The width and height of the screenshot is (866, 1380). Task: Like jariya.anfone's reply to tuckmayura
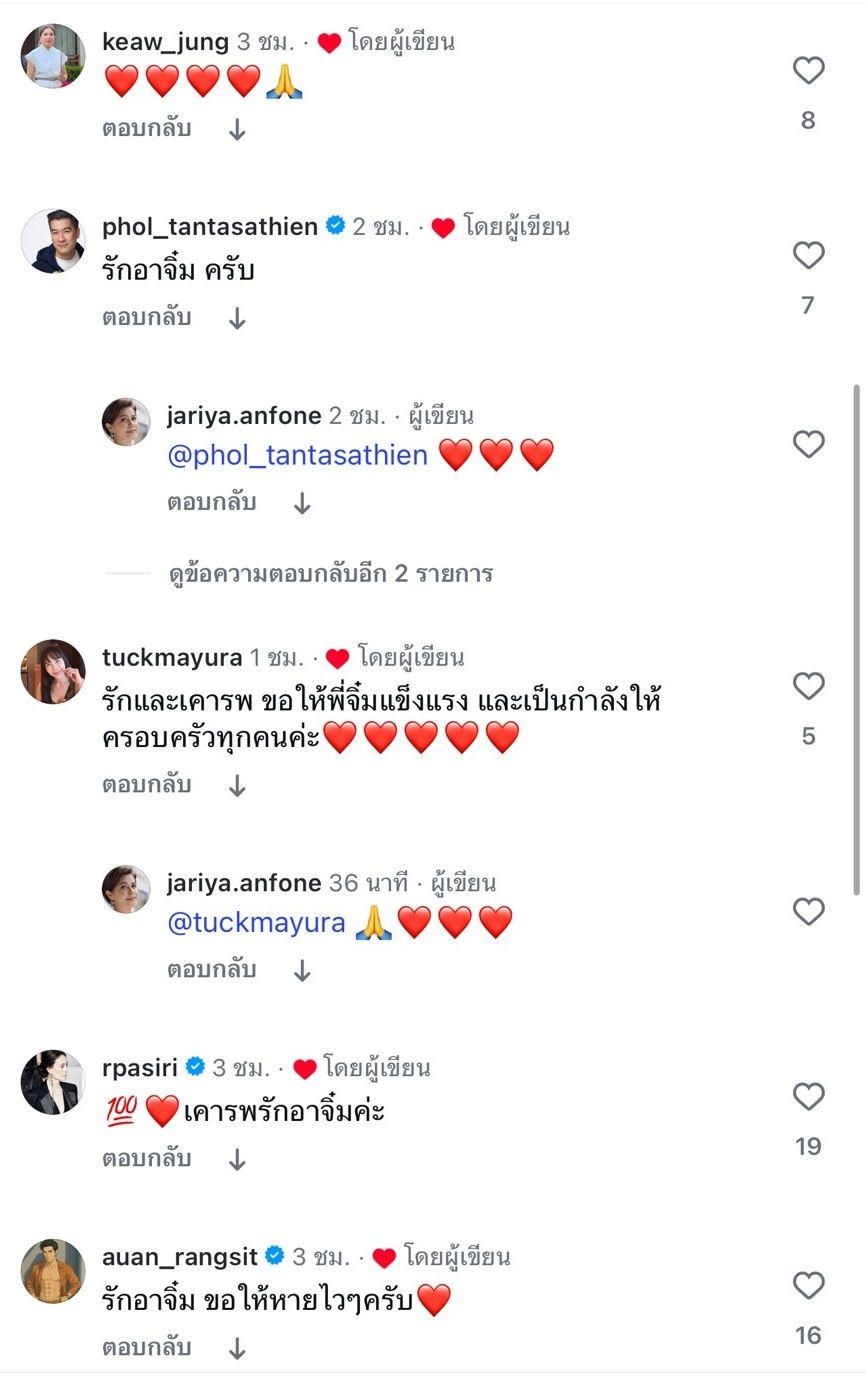coord(808,912)
